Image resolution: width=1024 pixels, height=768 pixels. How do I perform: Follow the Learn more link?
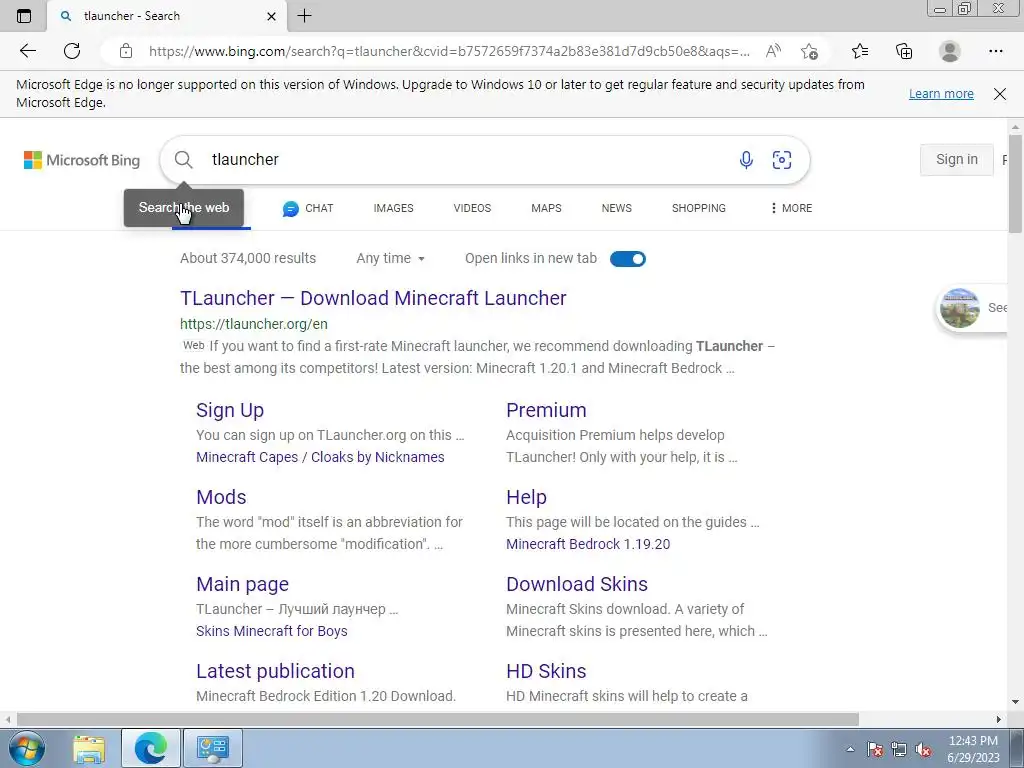941,93
